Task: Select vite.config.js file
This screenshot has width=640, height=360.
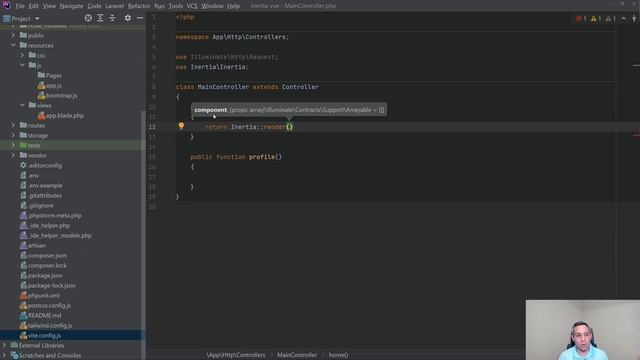Action: [x=44, y=336]
